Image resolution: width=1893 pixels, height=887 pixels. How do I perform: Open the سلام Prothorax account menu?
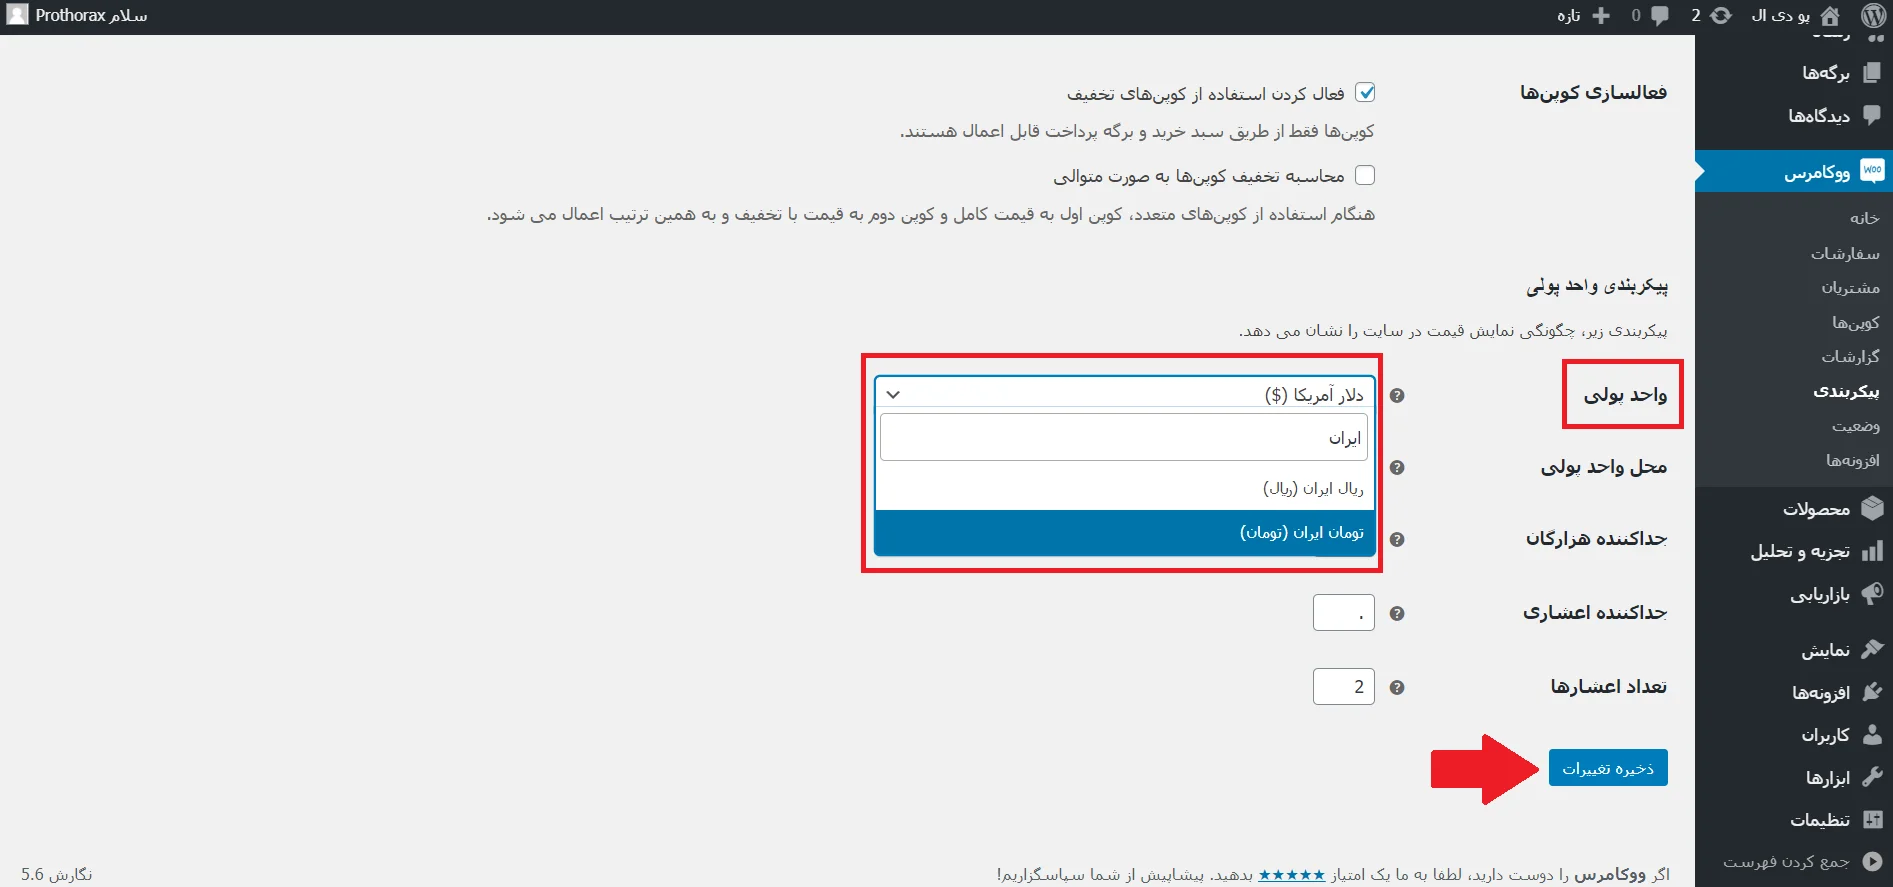[x=78, y=16]
